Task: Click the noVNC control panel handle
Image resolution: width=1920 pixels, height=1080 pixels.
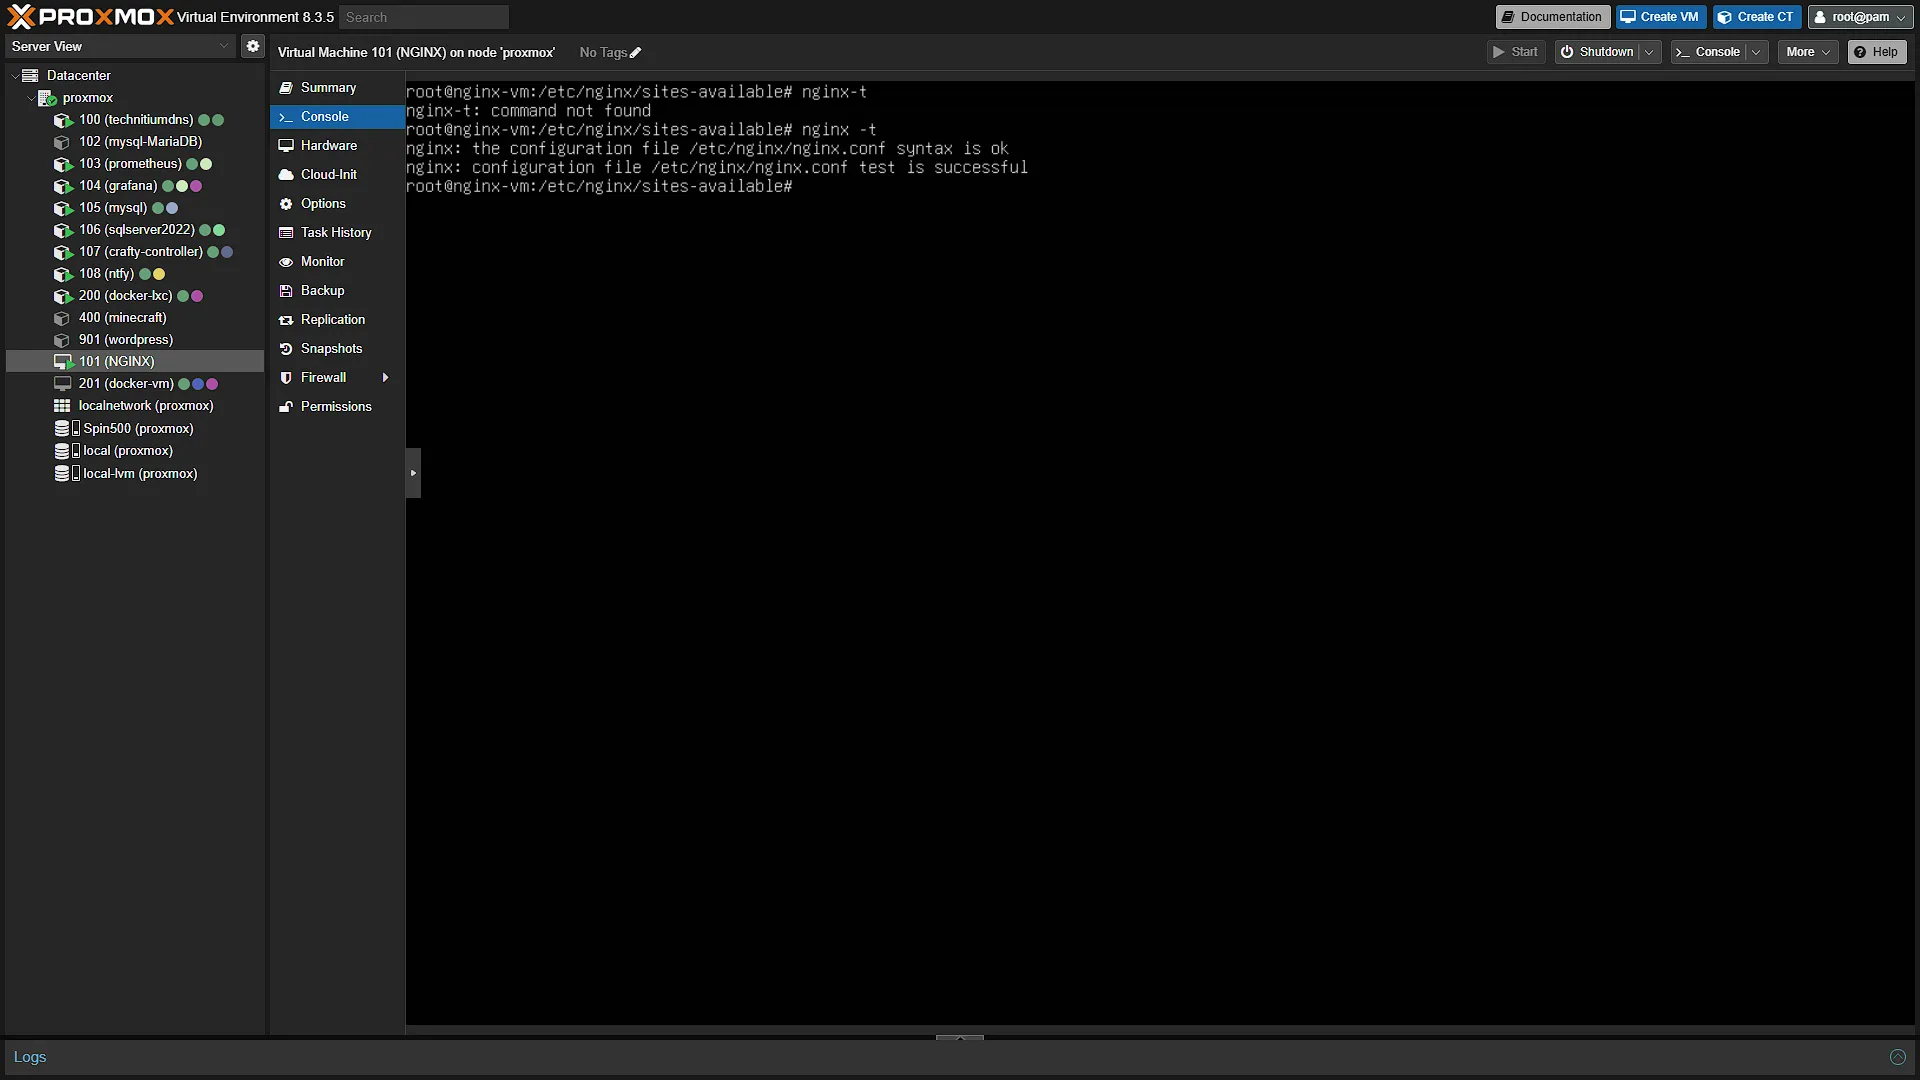Action: pyautogui.click(x=413, y=473)
